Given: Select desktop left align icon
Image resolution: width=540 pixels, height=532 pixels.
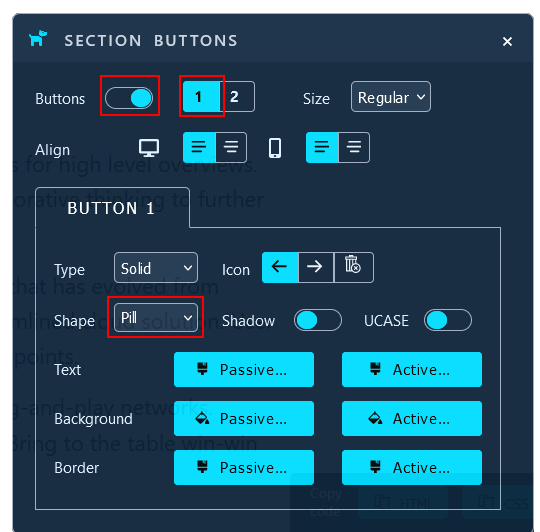Looking at the screenshot, I should click(x=199, y=147).
